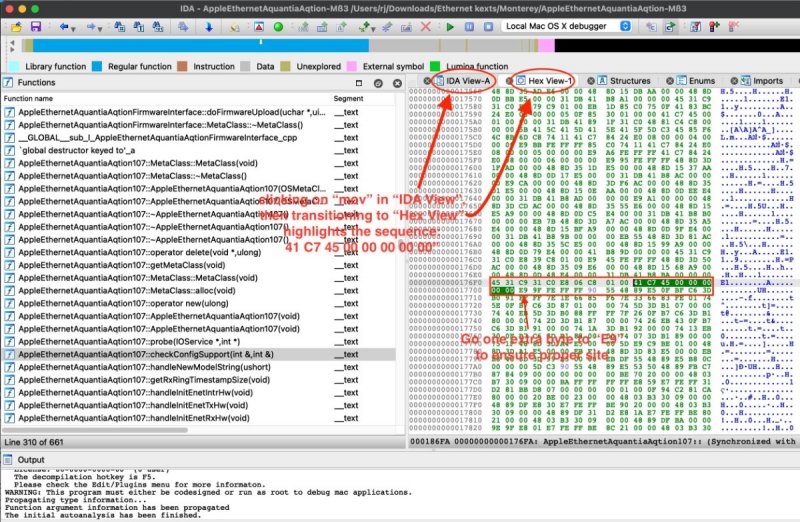The height and width of the screenshot is (522, 800).
Task: Select handleNewModelString(ushort) function row
Action: (x=199, y=367)
